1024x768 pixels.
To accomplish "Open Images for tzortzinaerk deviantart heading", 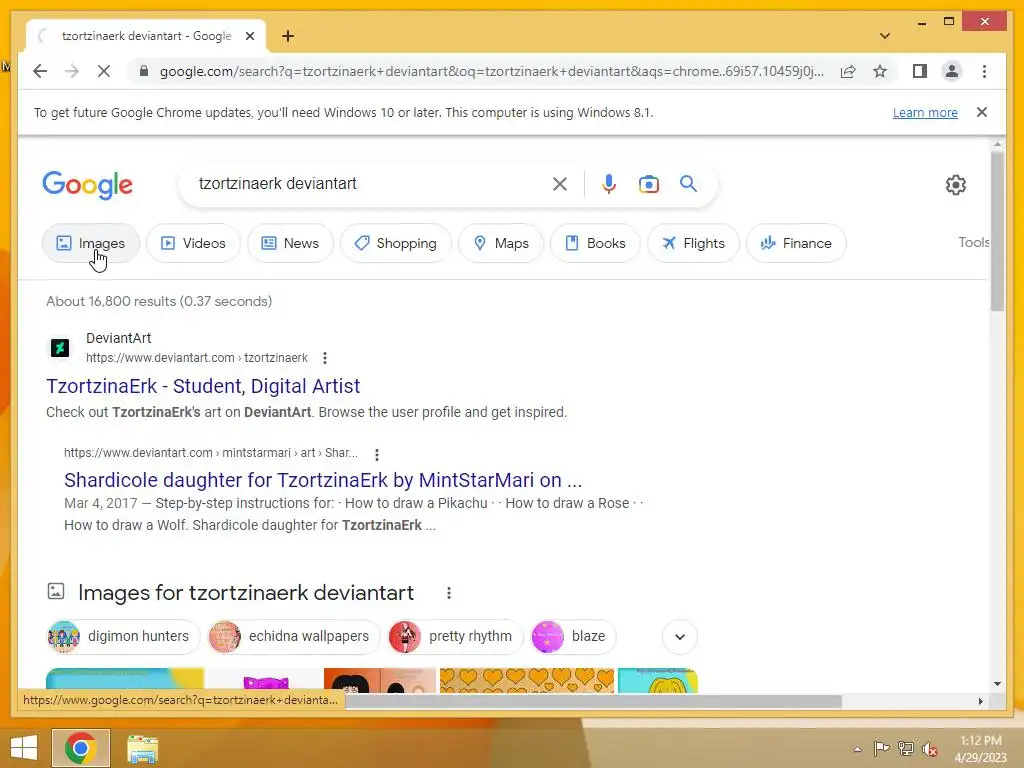I will (246, 592).
